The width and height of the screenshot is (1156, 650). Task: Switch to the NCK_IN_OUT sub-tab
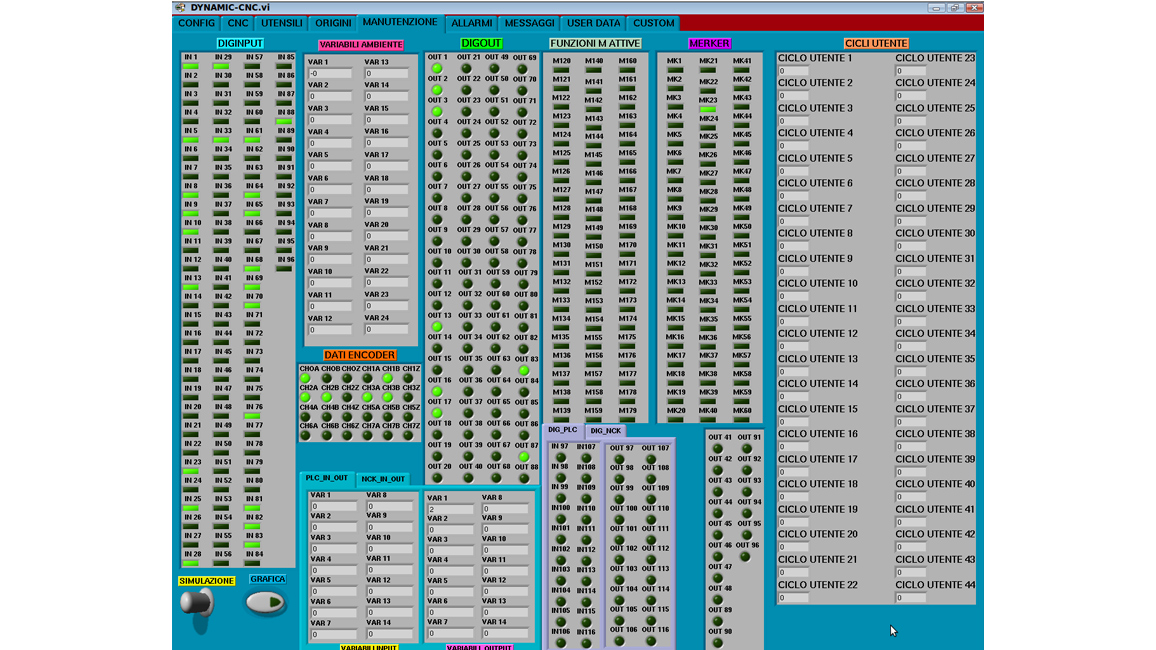[x=383, y=479]
